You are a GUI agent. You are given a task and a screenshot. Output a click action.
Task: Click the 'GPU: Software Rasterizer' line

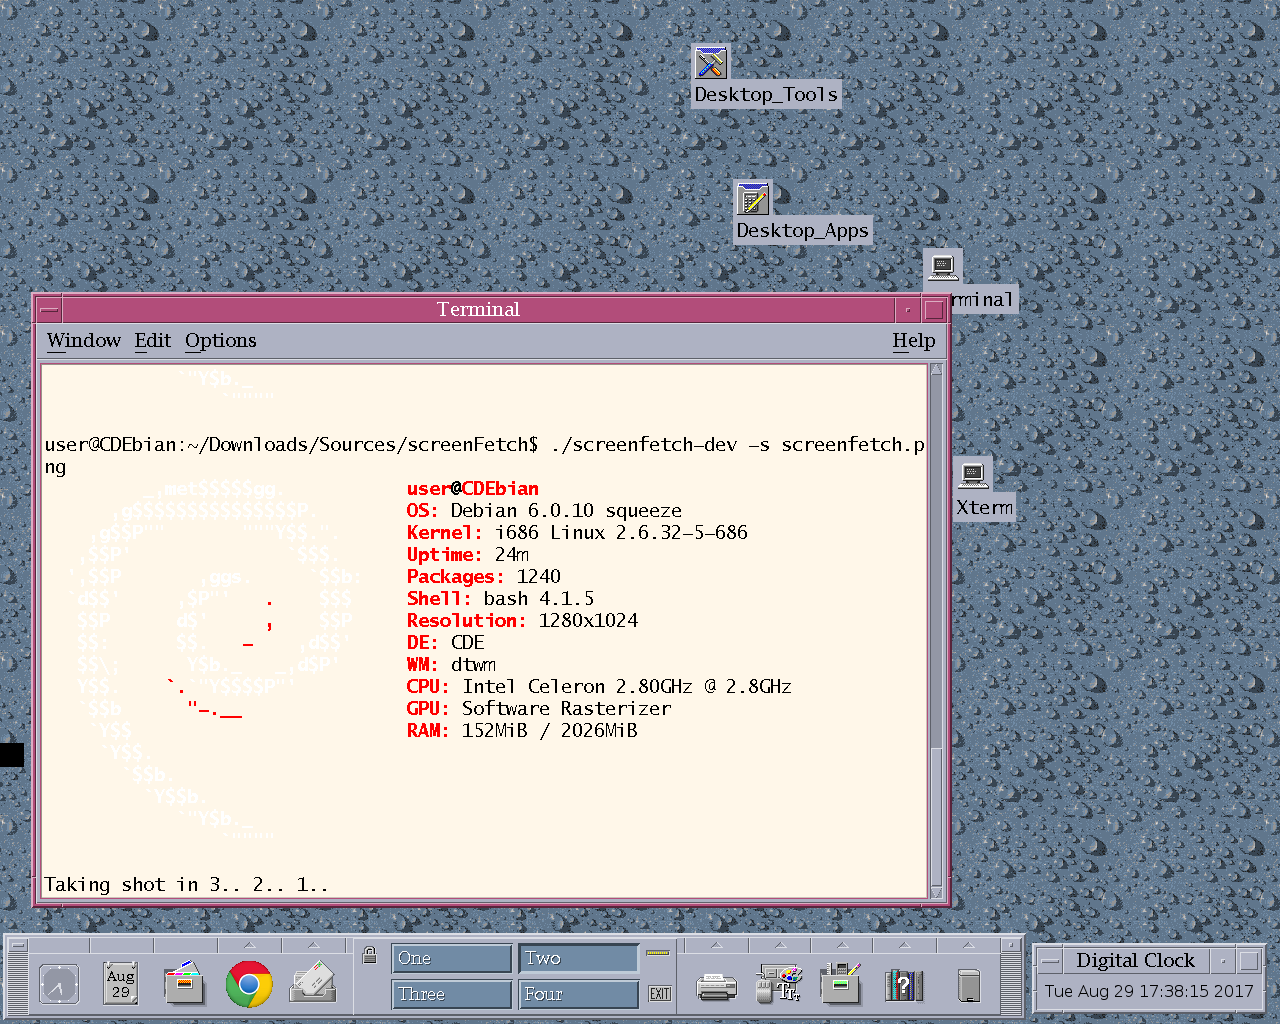539,709
